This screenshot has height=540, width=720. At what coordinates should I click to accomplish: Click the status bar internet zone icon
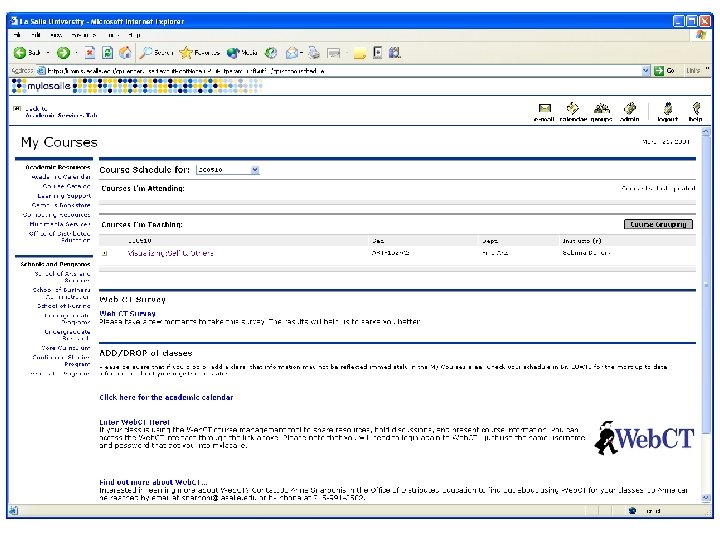pos(632,511)
